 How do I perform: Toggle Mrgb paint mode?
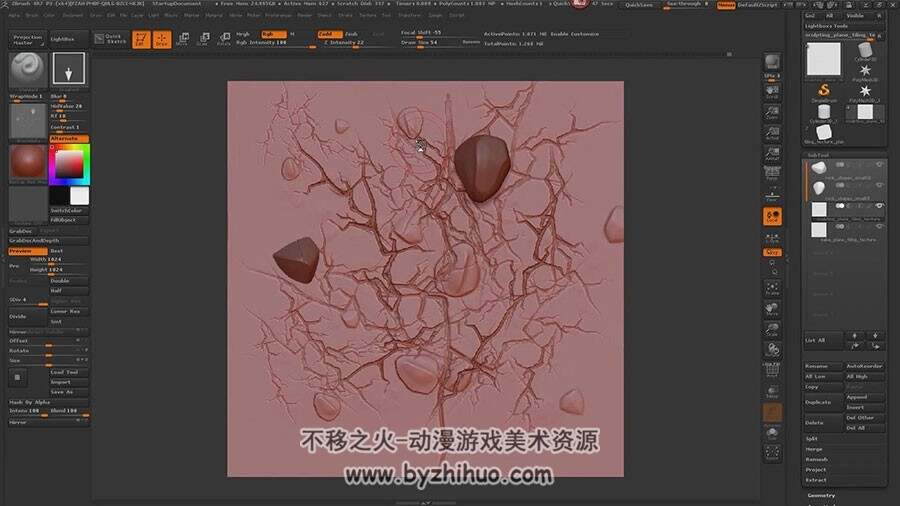pyautogui.click(x=243, y=34)
